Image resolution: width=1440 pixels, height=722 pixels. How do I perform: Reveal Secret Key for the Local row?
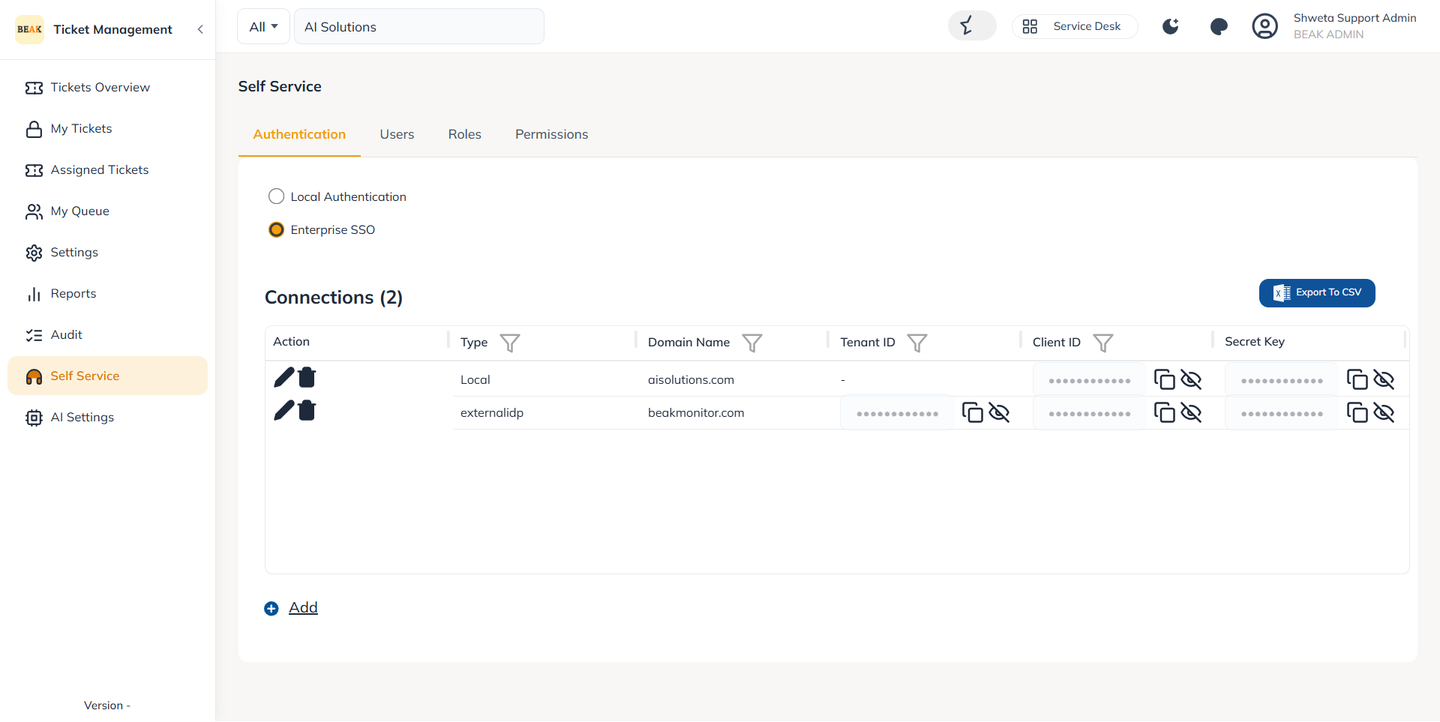pos(1384,379)
